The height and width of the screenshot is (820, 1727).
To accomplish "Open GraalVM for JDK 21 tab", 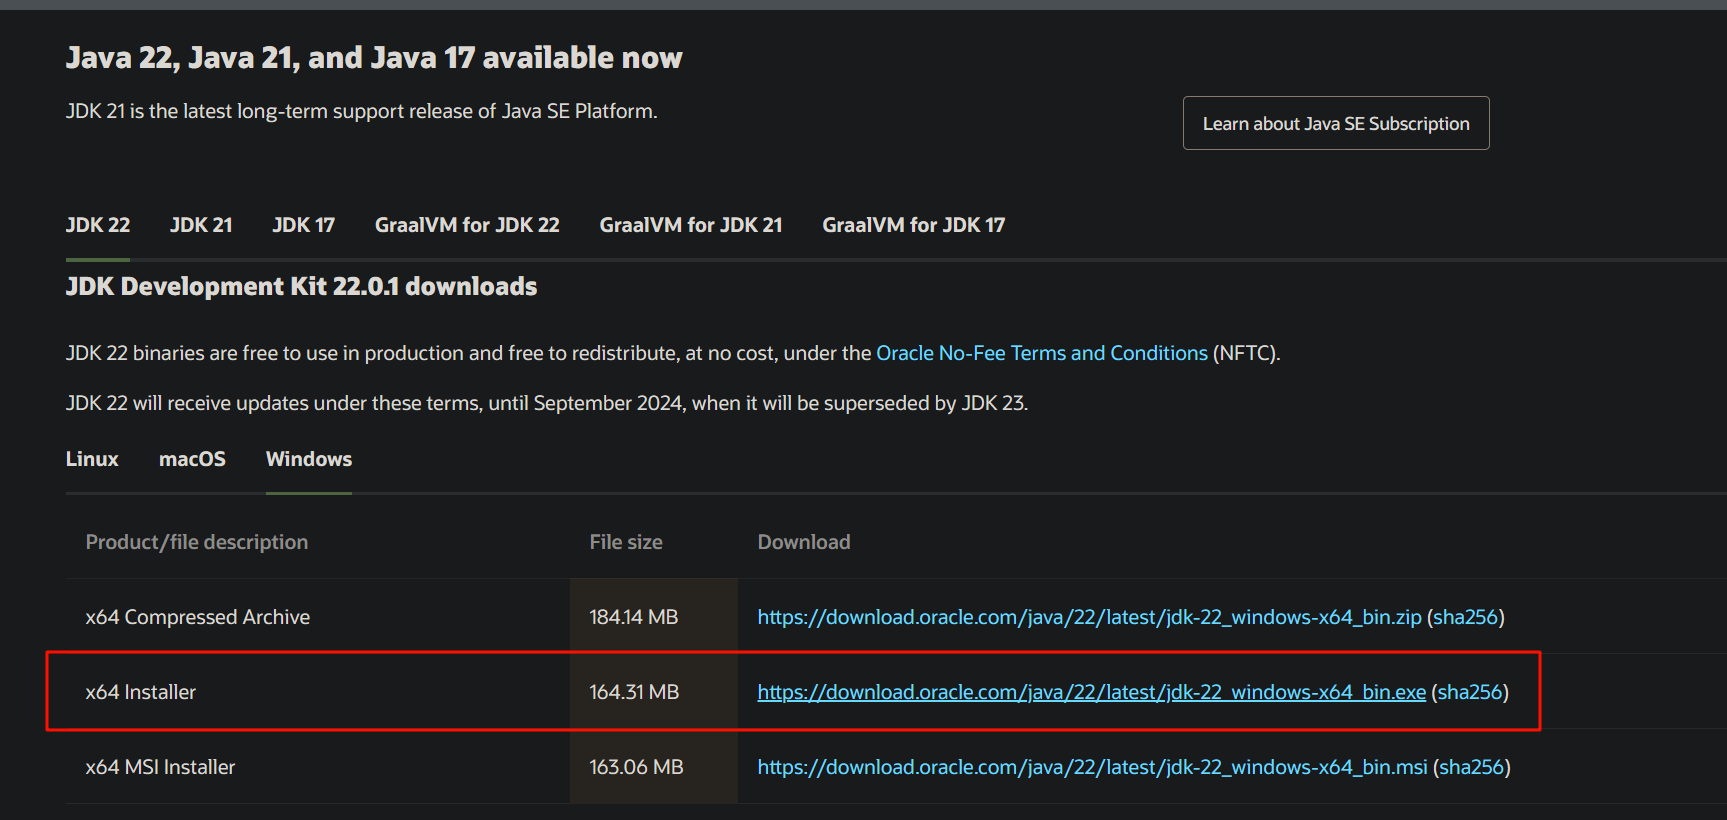I will [x=690, y=225].
